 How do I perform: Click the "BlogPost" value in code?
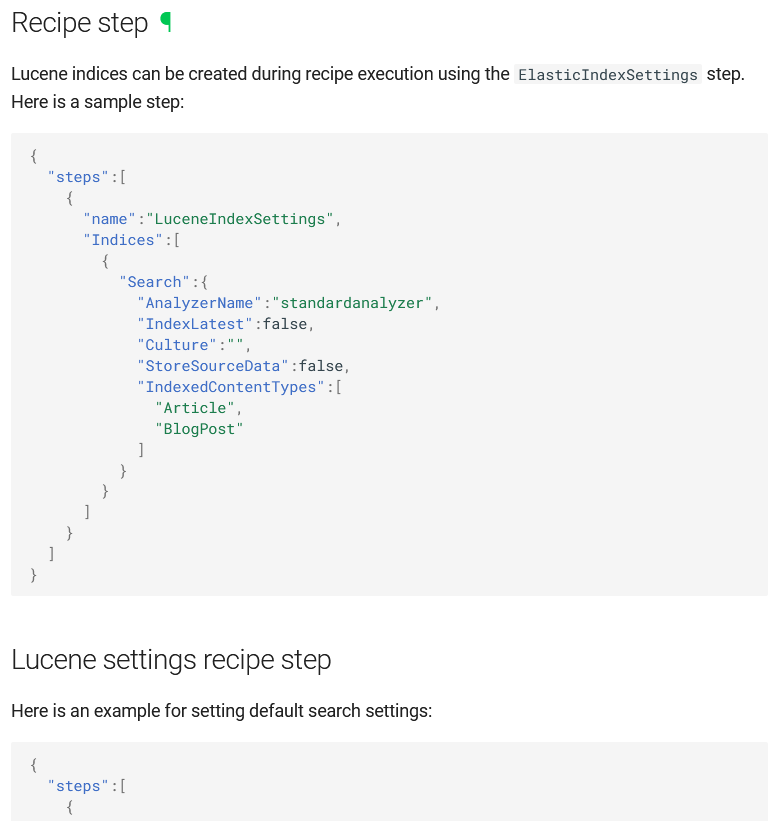[199, 429]
